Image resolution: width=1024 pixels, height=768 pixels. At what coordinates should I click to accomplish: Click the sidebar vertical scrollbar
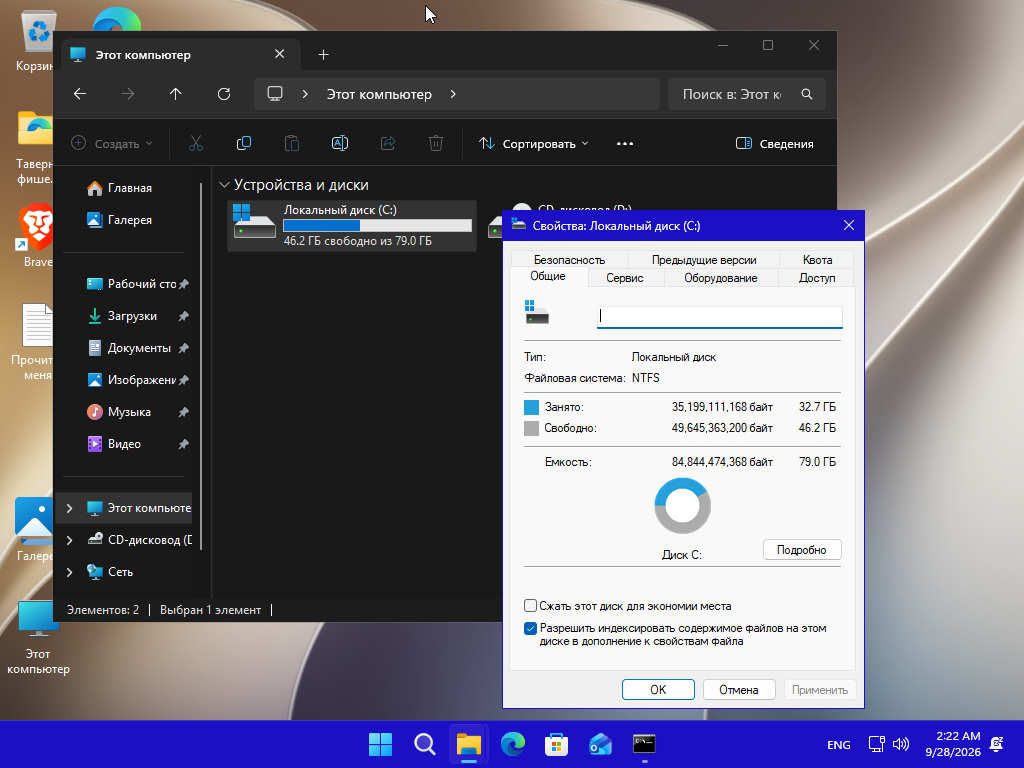click(200, 366)
